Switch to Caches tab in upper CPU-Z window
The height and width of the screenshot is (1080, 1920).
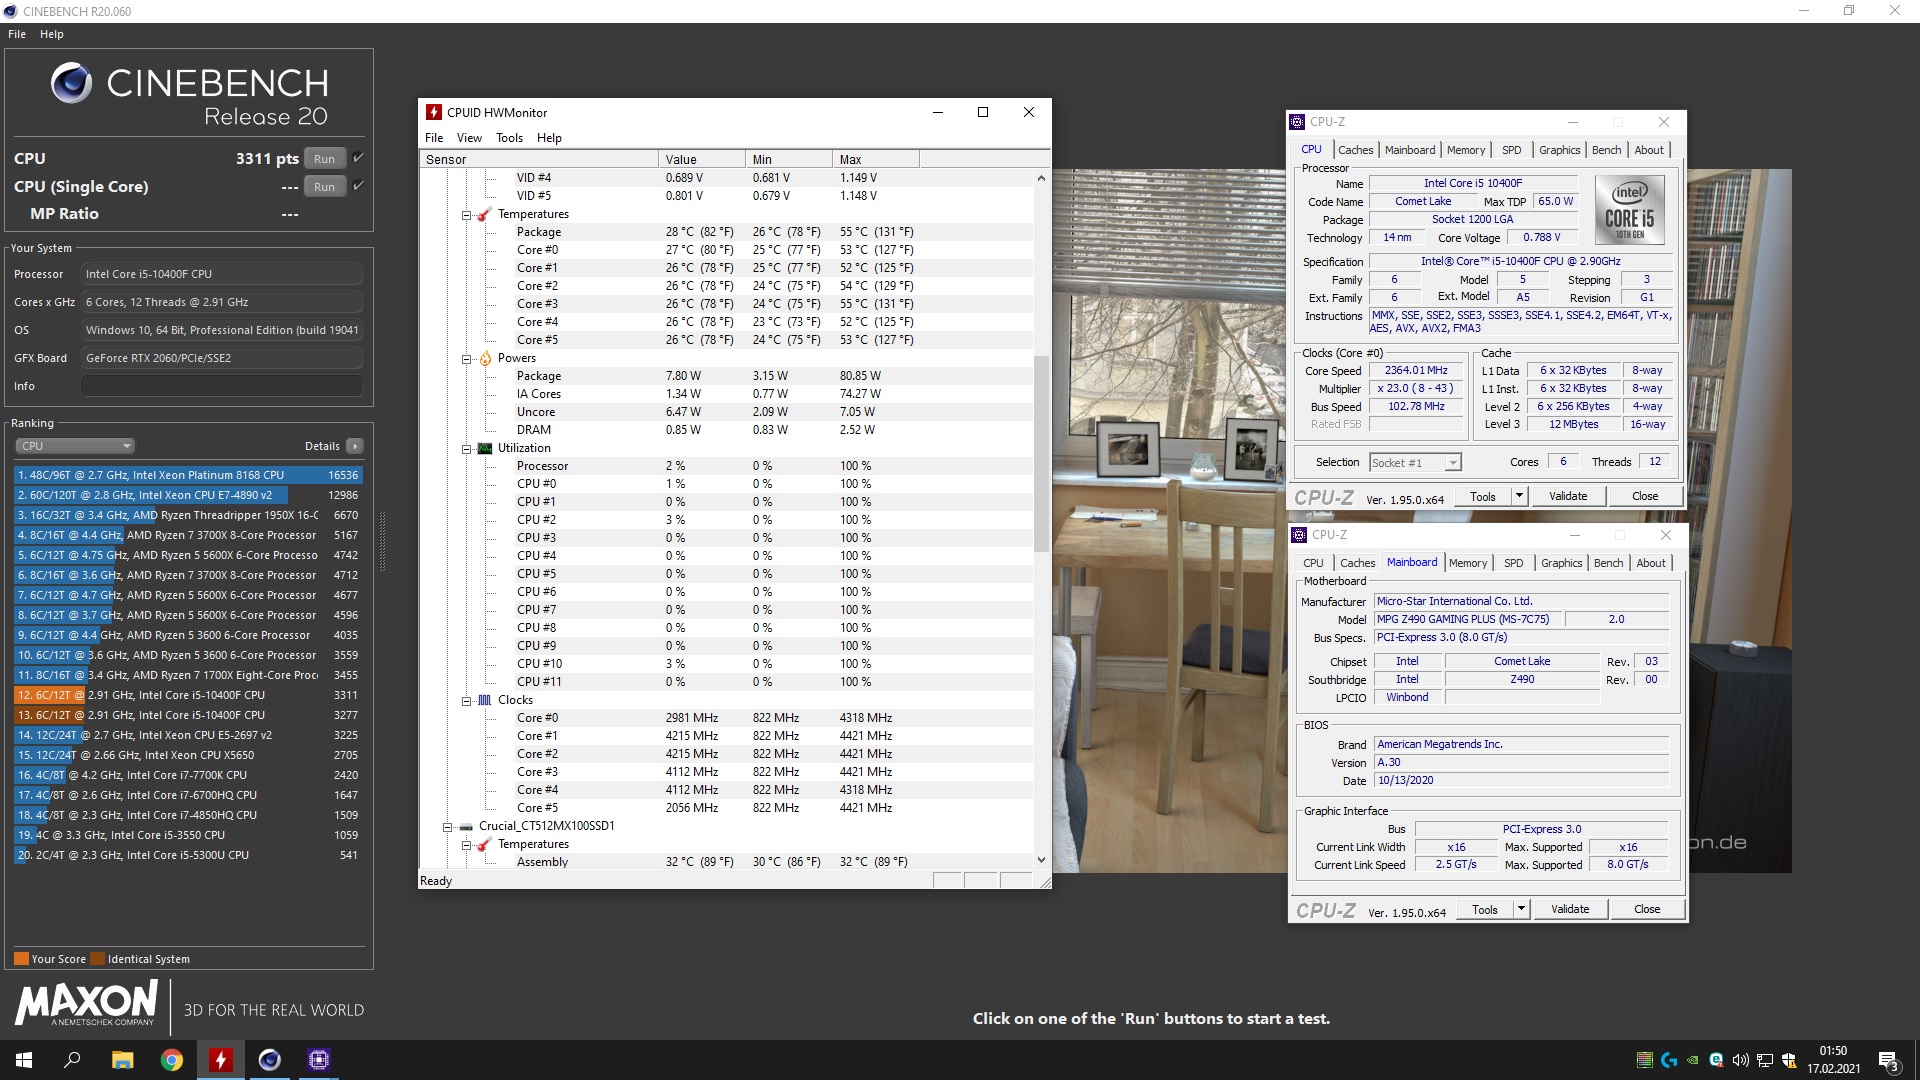[x=1356, y=150]
